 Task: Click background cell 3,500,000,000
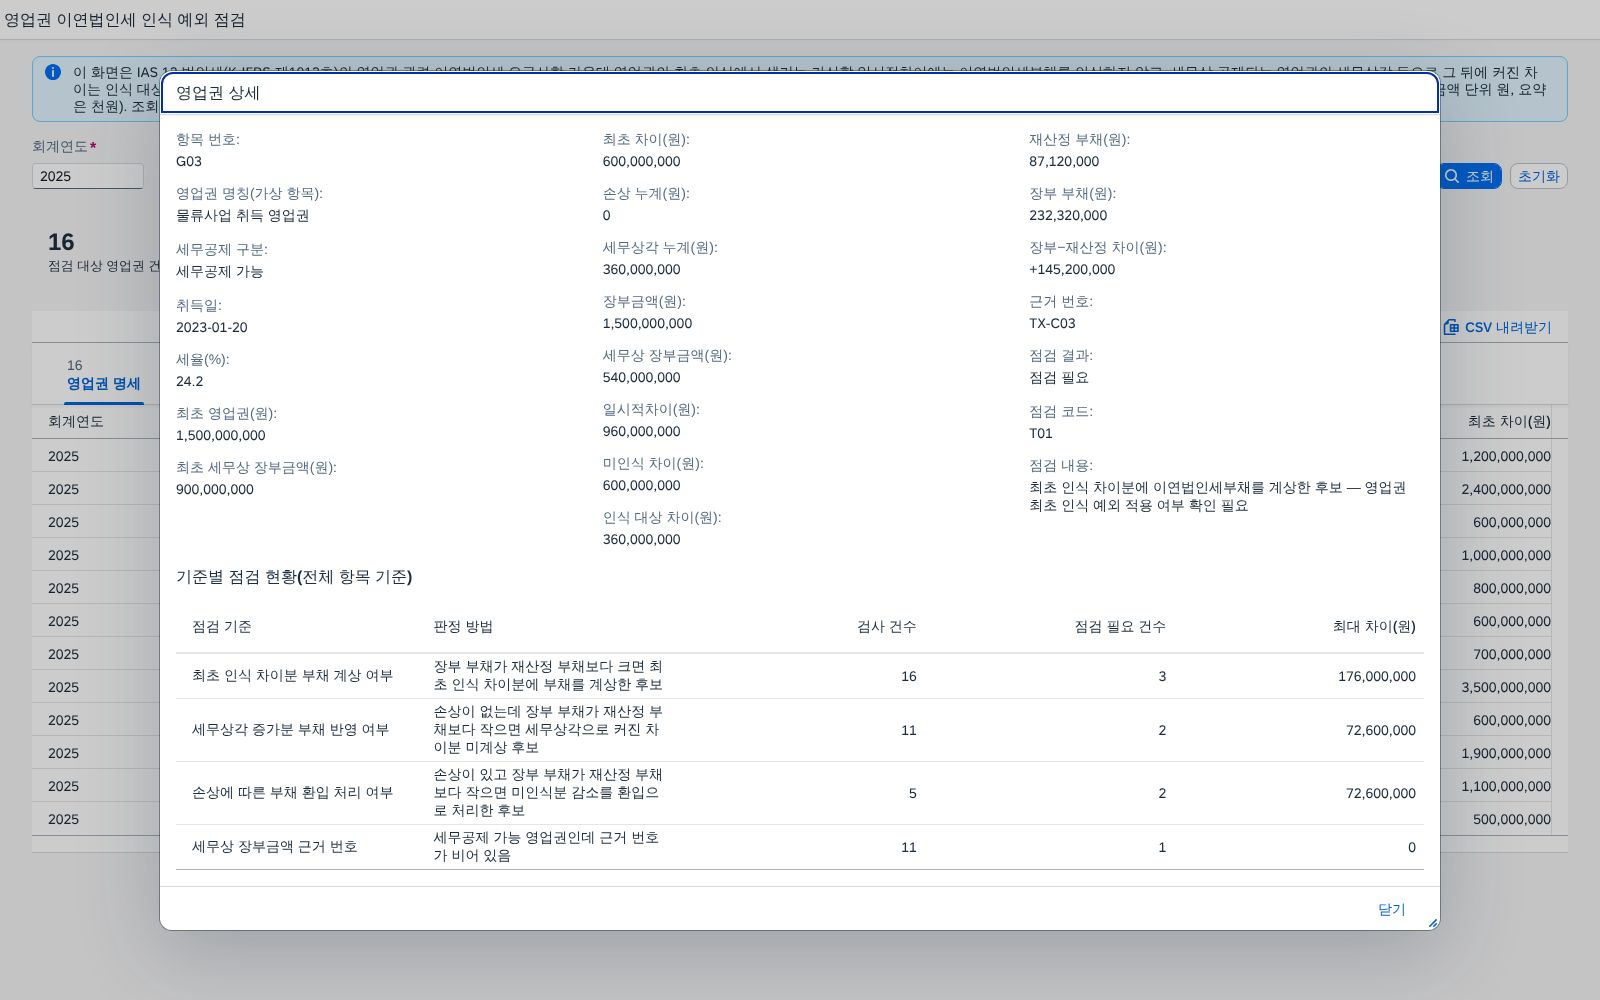(1506, 687)
